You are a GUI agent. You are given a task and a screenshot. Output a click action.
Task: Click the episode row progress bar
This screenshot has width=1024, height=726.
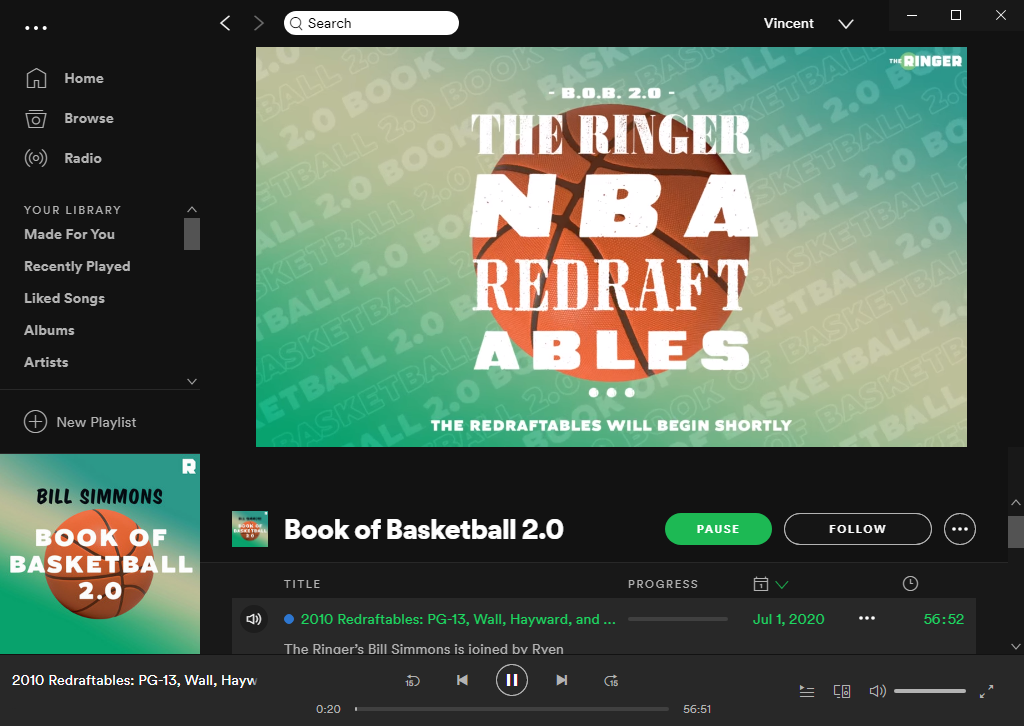tap(678, 619)
